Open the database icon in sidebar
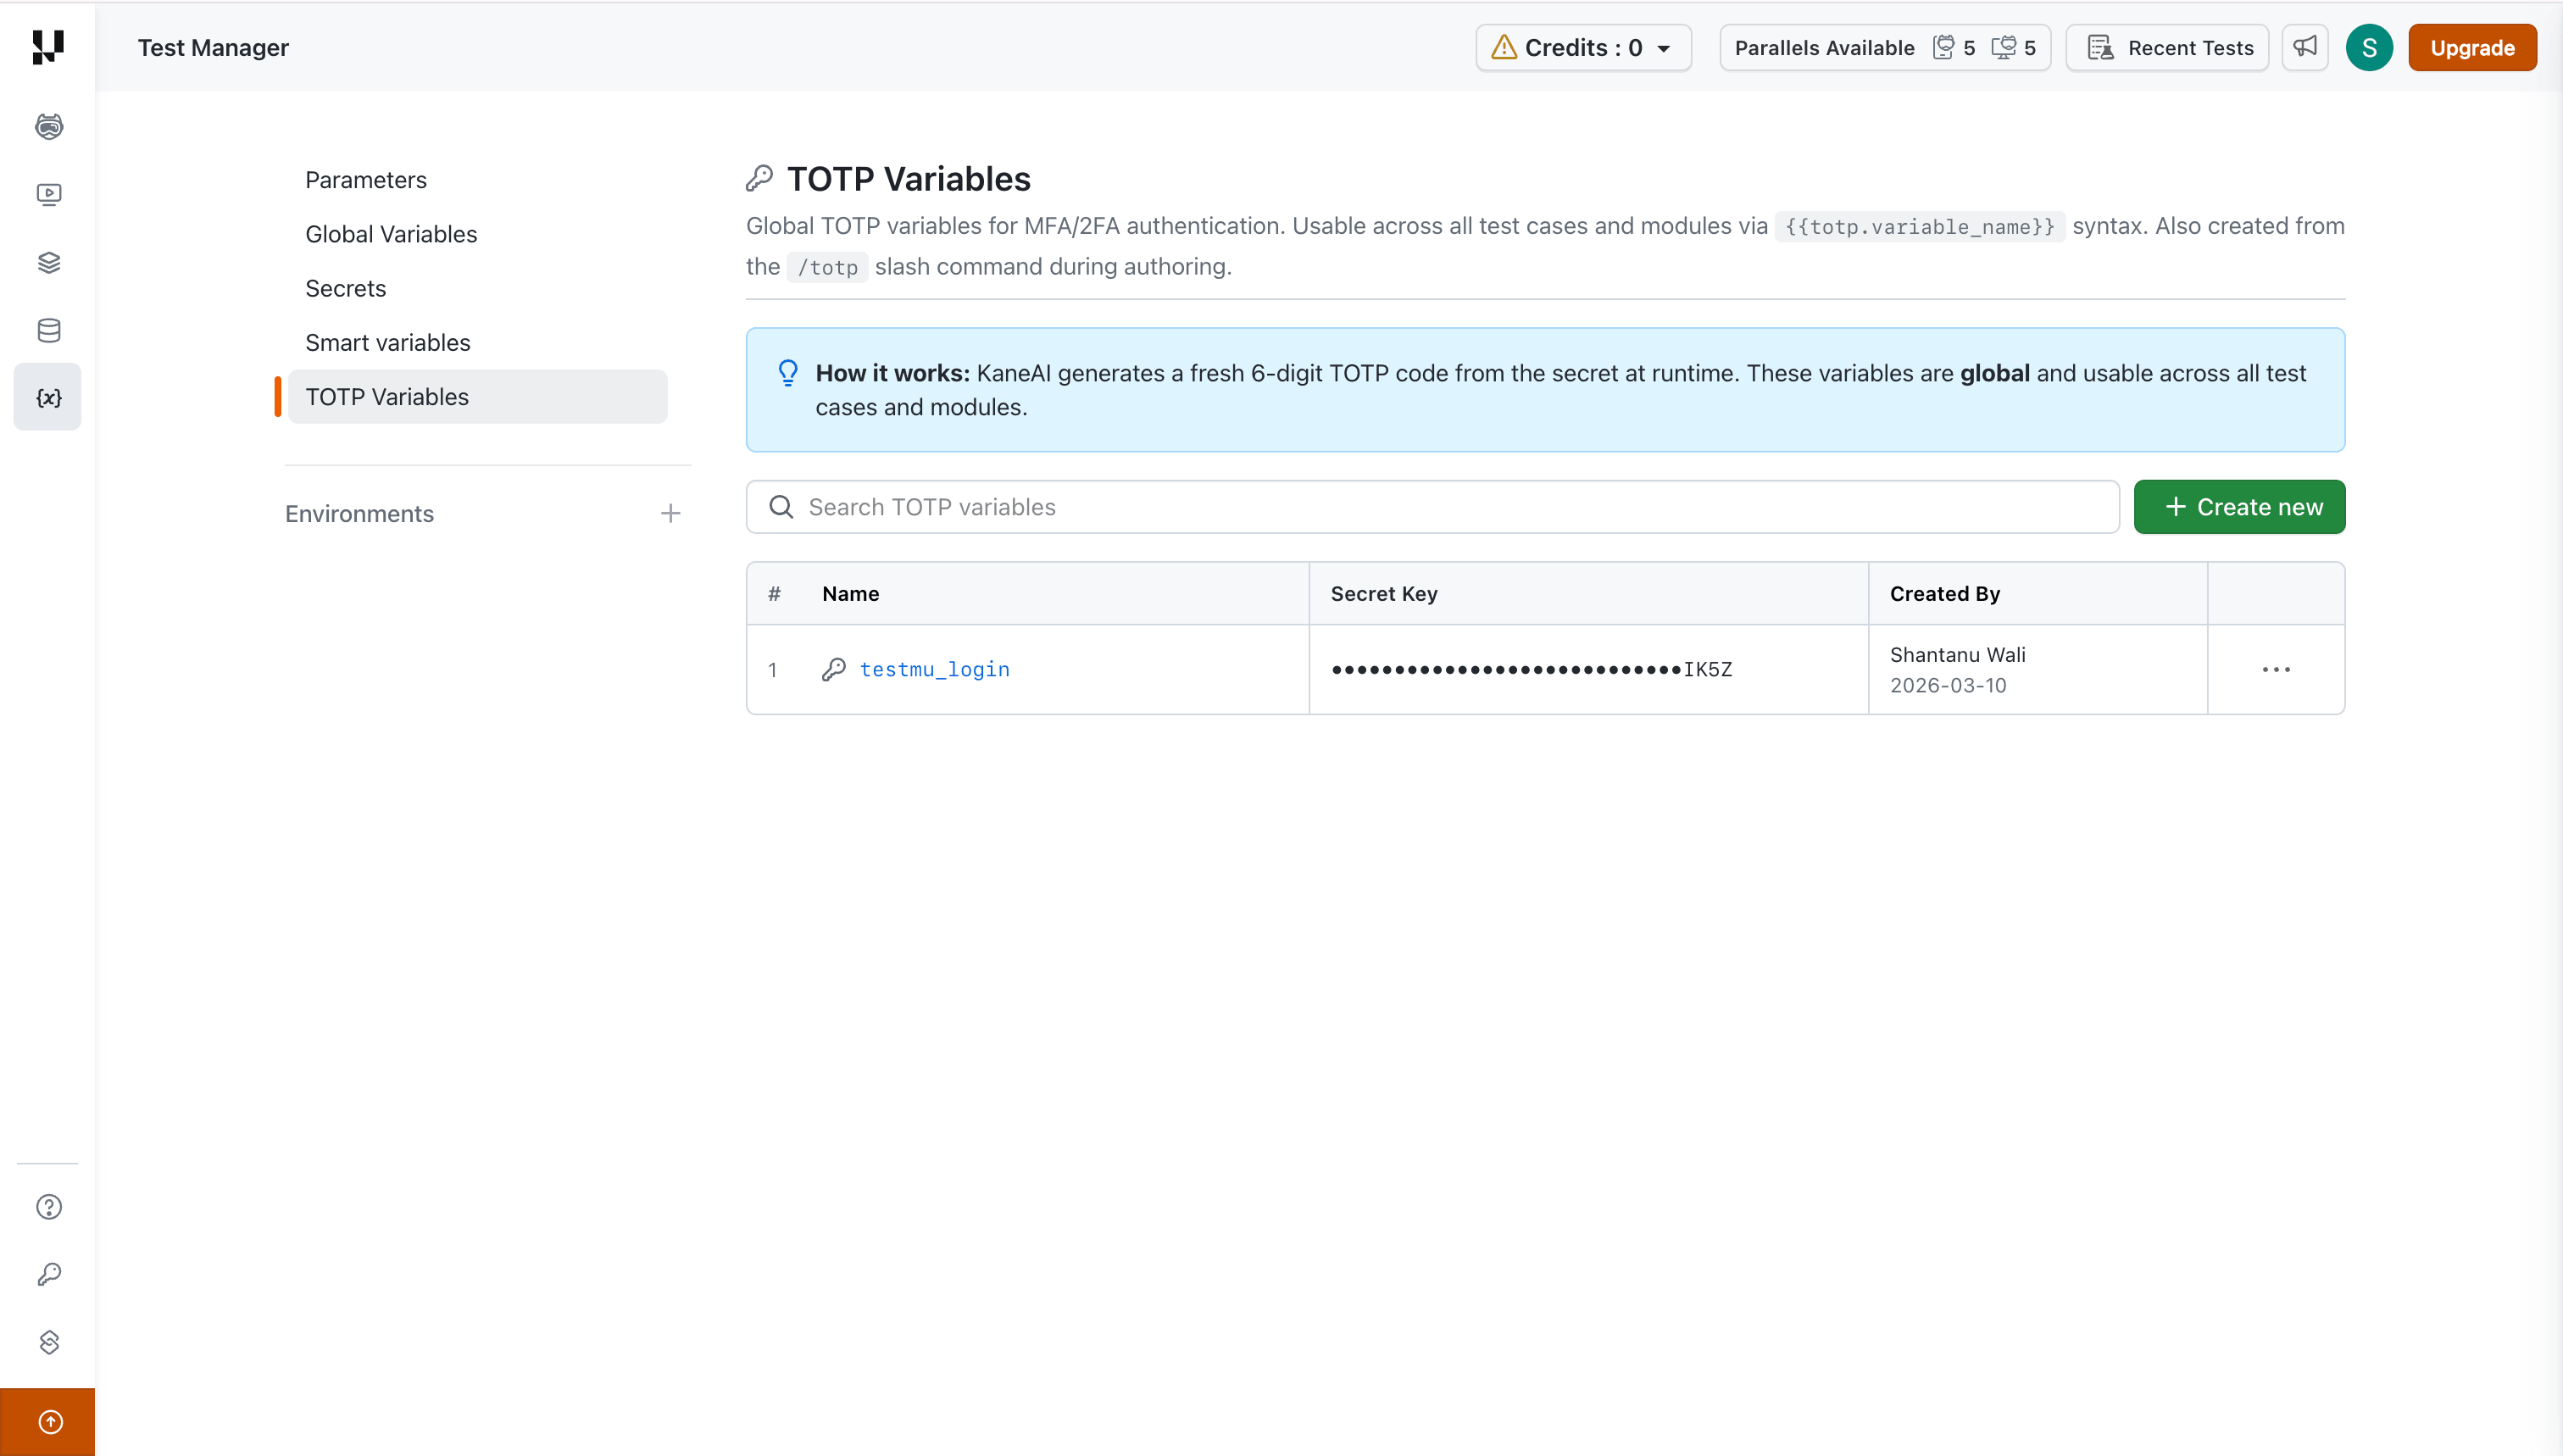The width and height of the screenshot is (2563, 1456). pyautogui.click(x=47, y=330)
